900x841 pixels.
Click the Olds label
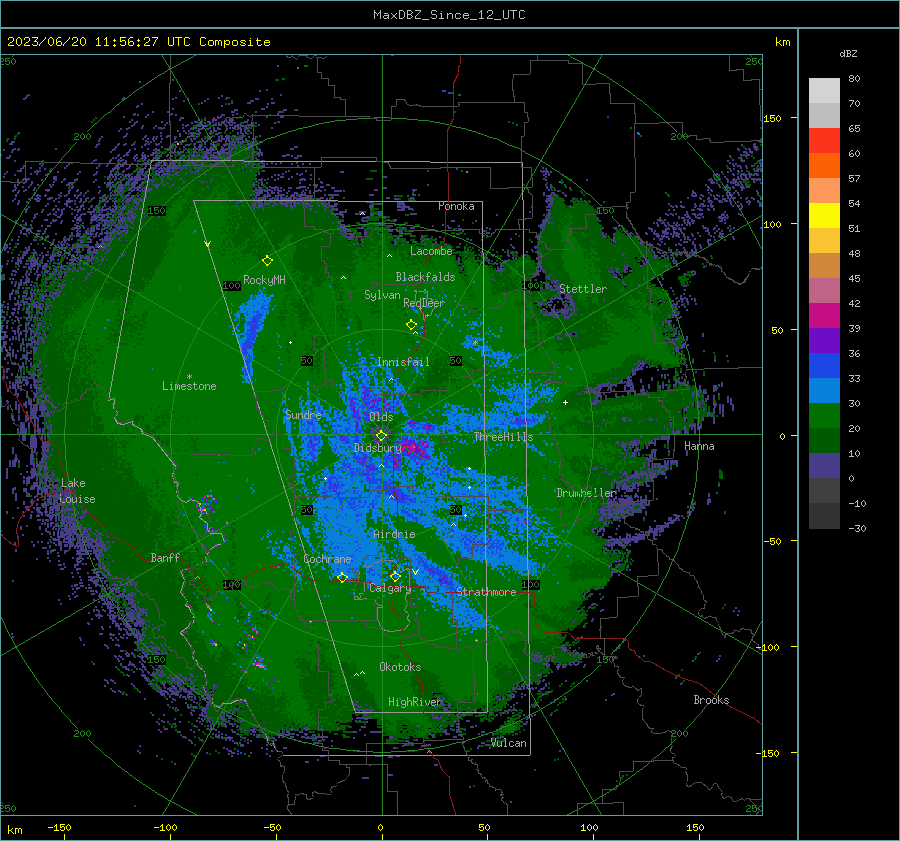pos(381,417)
